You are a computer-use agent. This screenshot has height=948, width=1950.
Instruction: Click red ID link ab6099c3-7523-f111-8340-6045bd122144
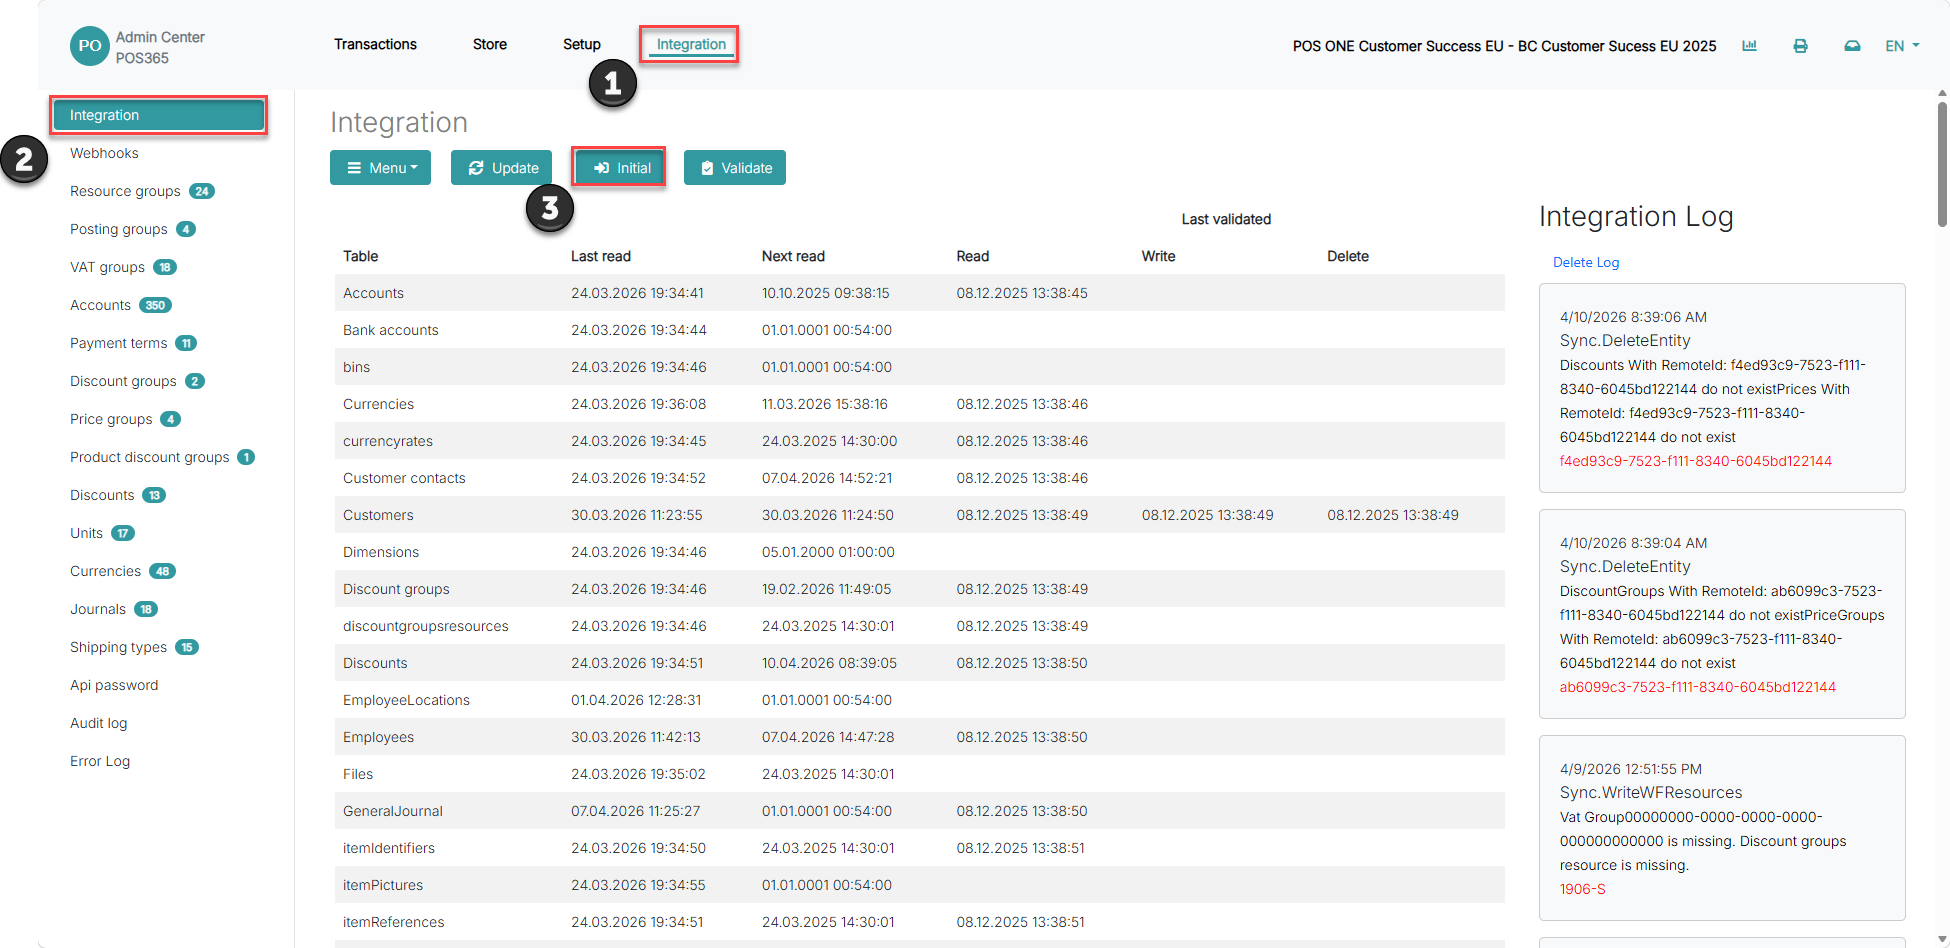click(x=1698, y=687)
